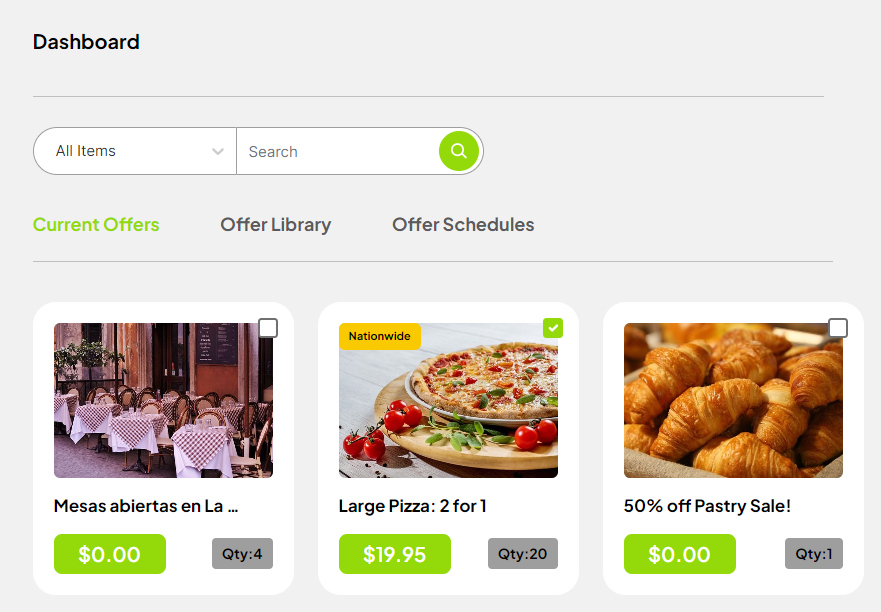Click the dropdown chevron arrow beside All Items

(218, 152)
